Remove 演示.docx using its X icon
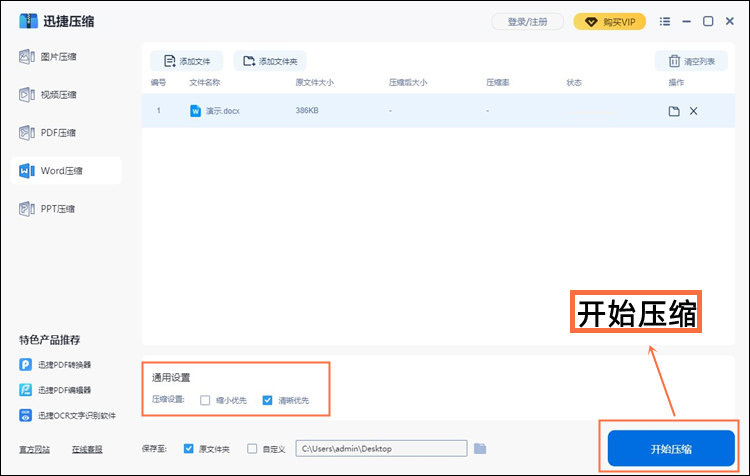 (694, 111)
